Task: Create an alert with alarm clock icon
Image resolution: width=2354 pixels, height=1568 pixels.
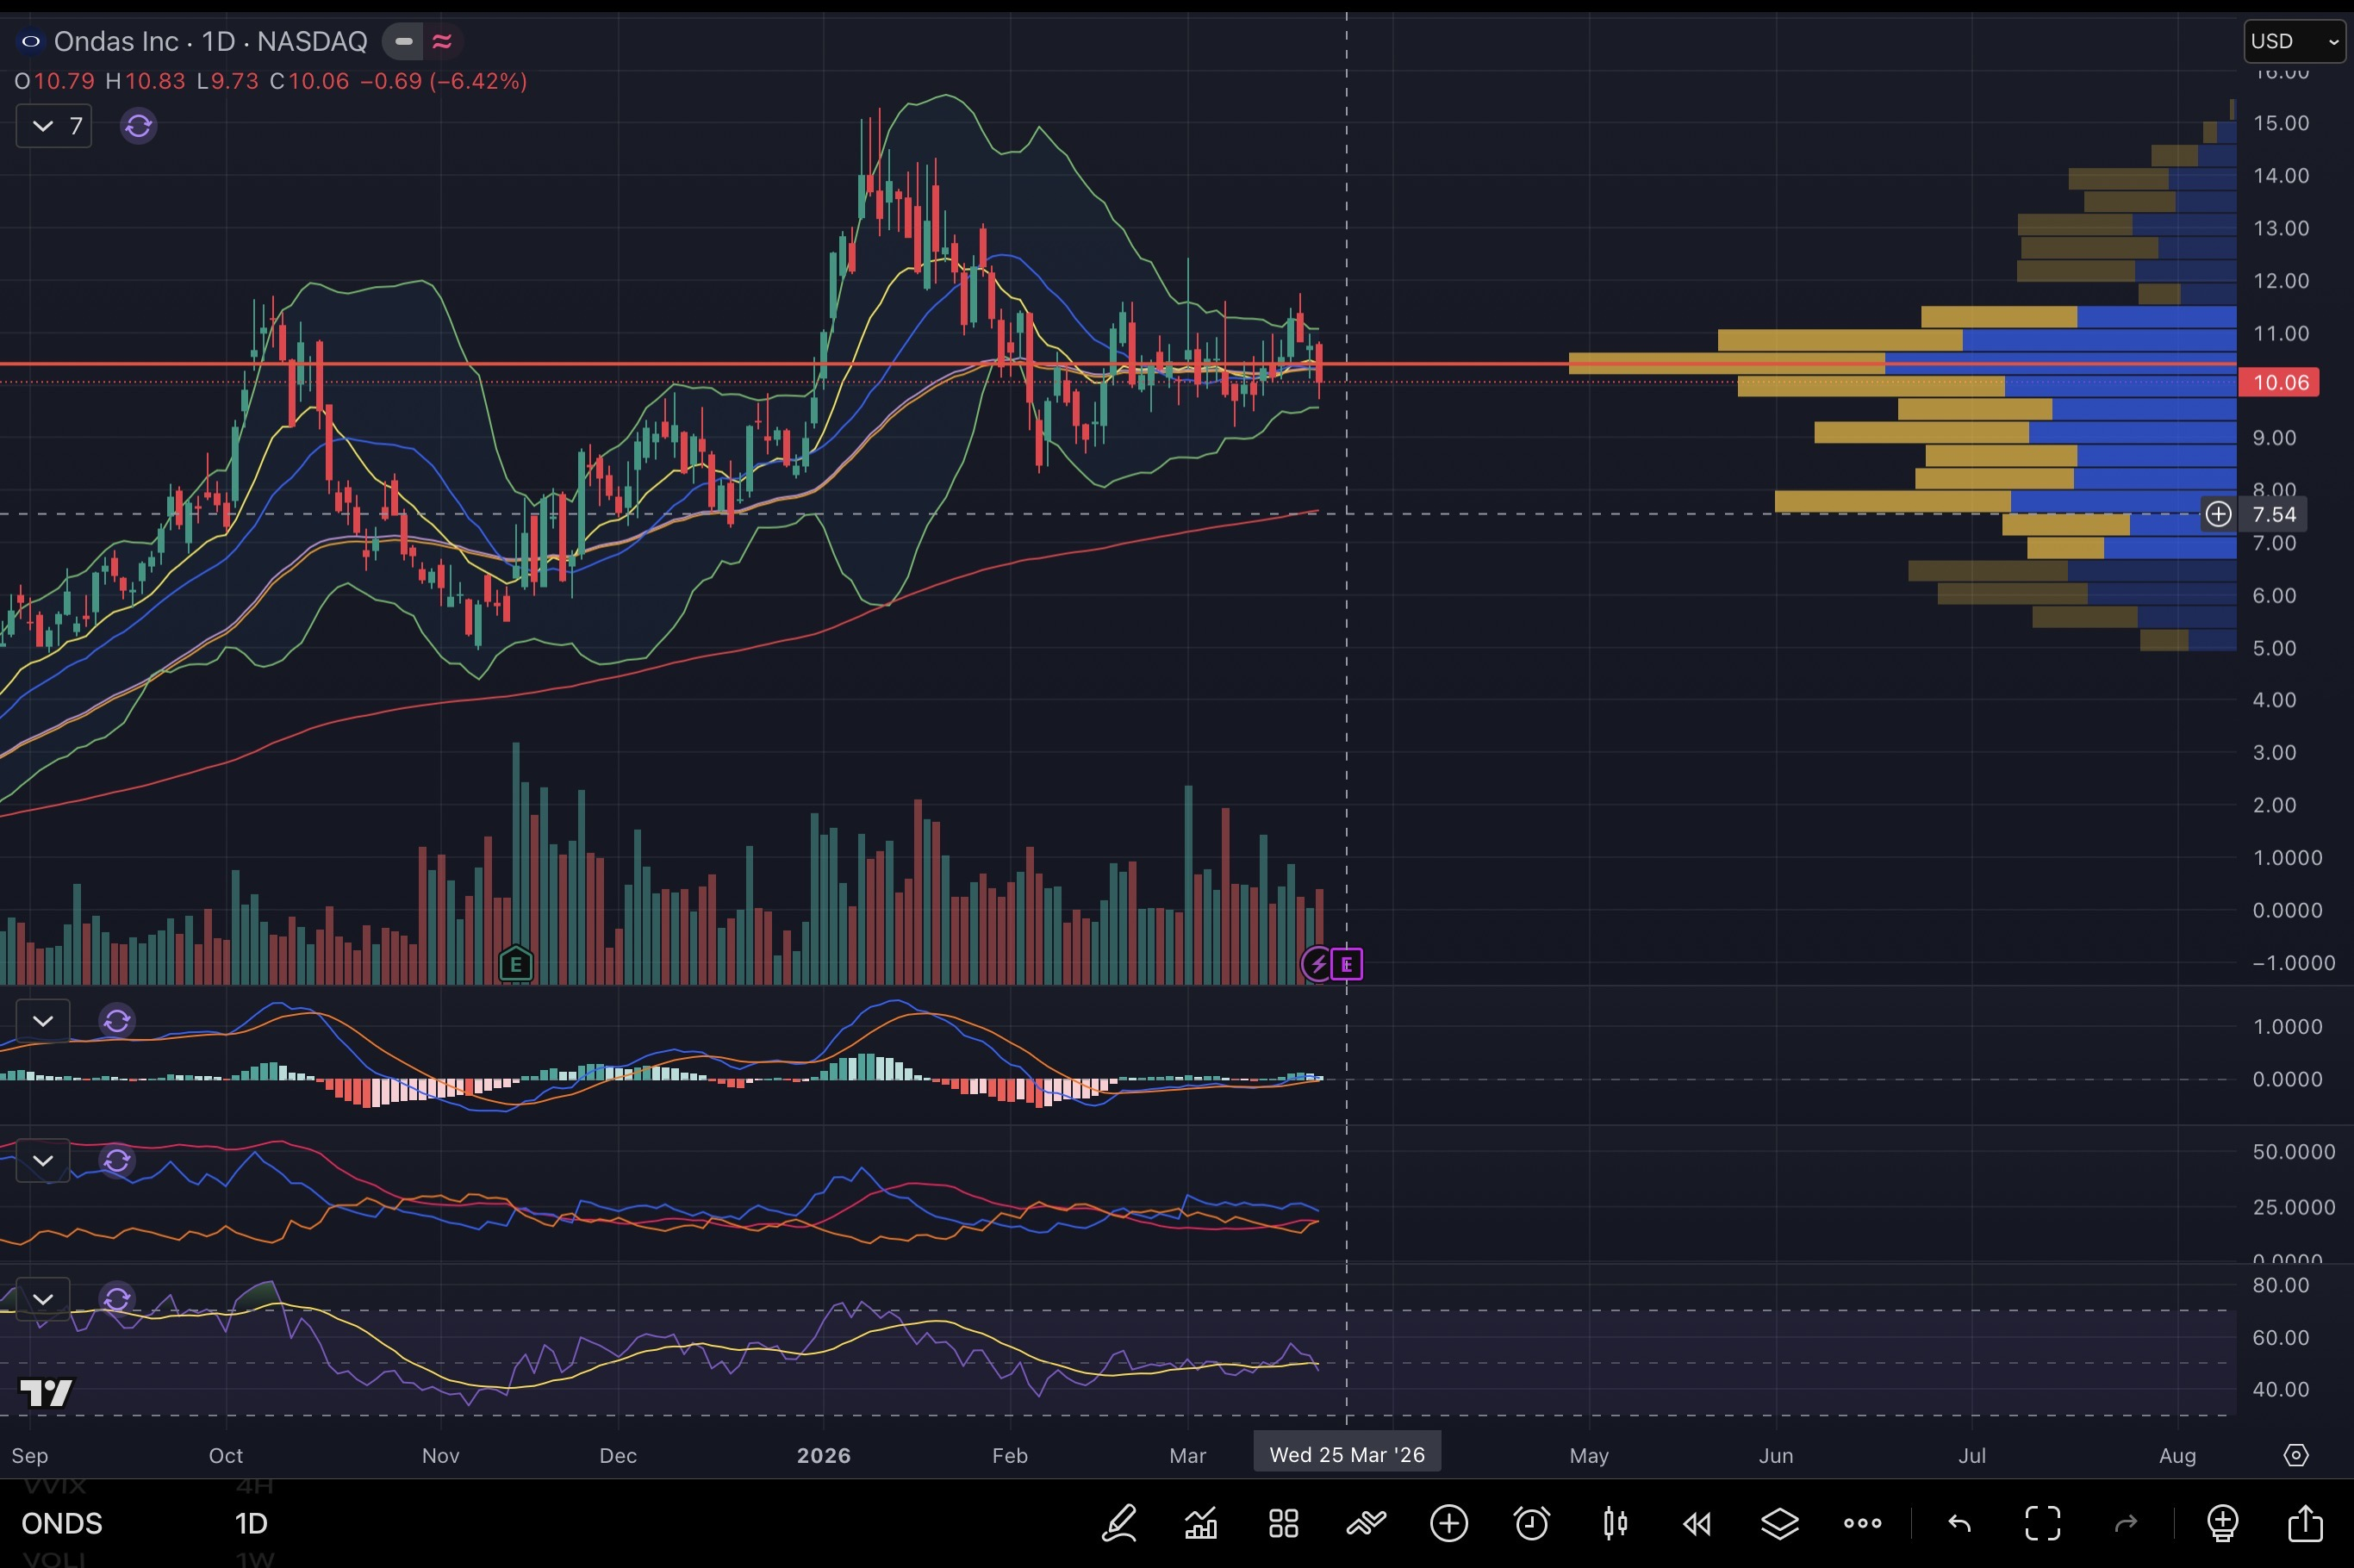Action: pos(1532,1523)
